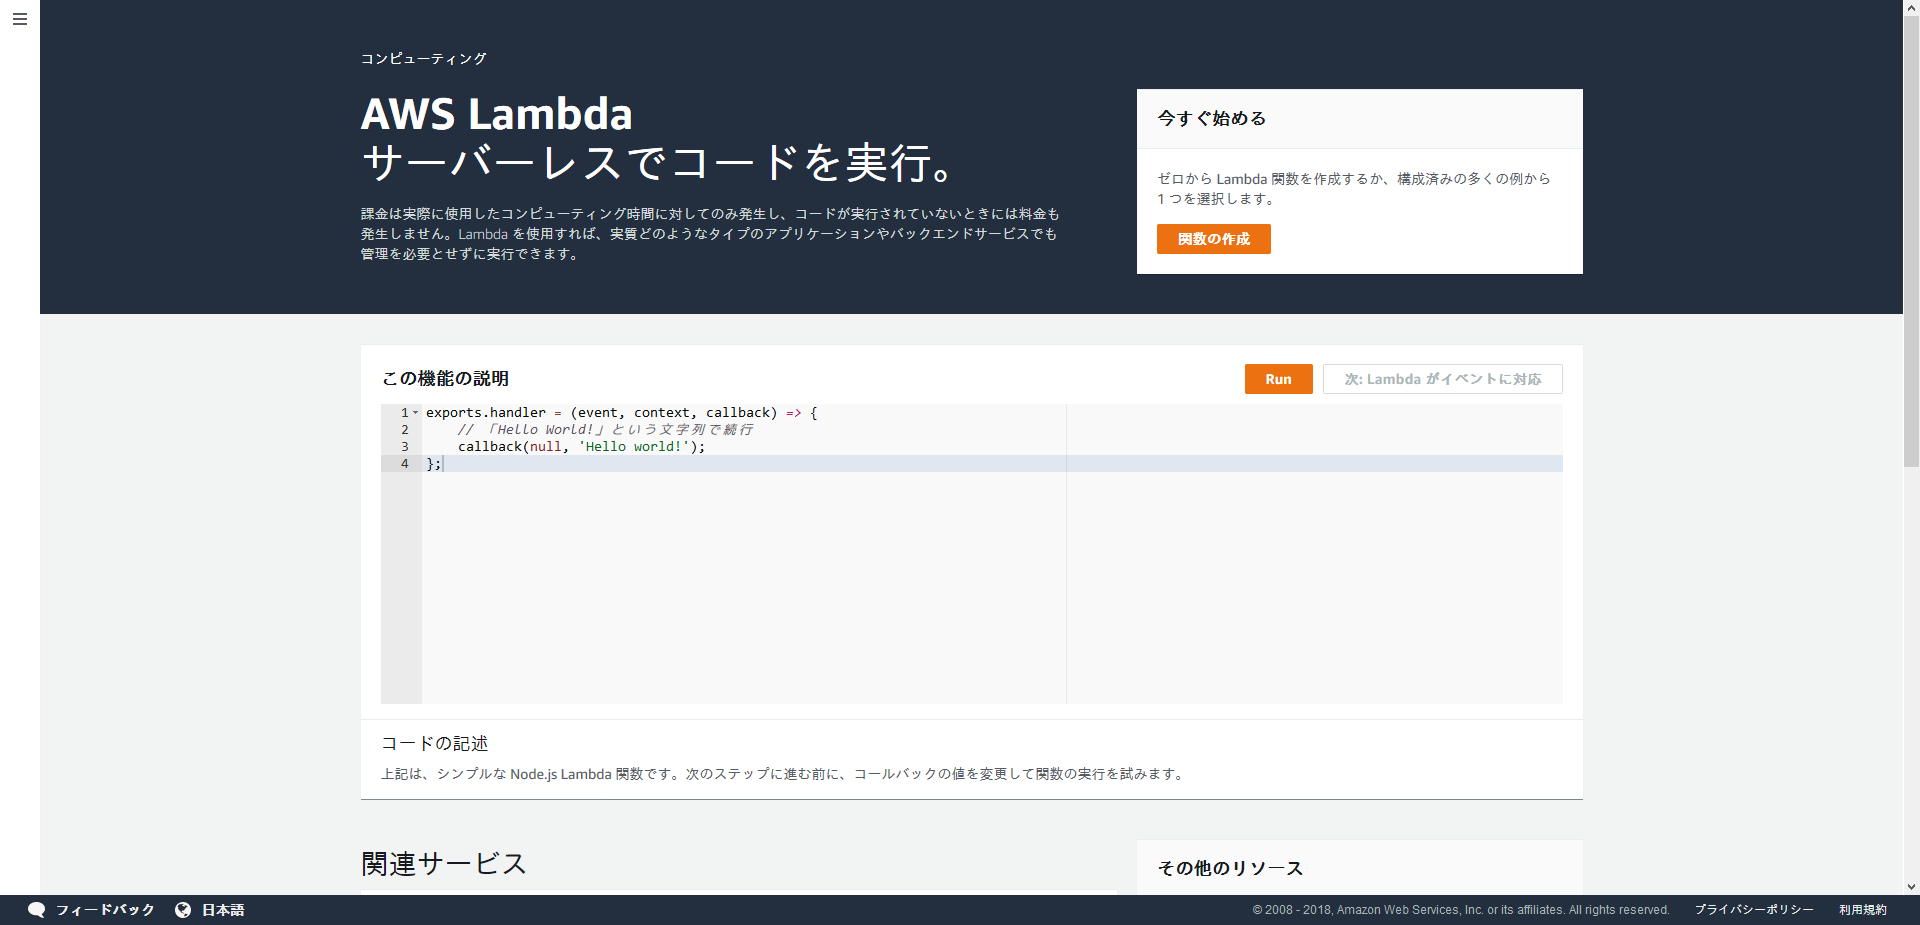Image resolution: width=1920 pixels, height=925 pixels.
Task: Place cursor on code line 4
Action: click(x=992, y=464)
